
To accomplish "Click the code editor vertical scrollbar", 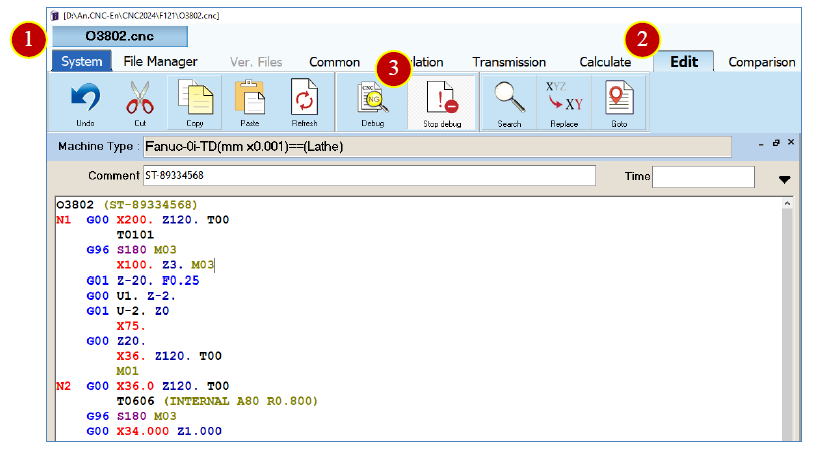I will point(787,320).
